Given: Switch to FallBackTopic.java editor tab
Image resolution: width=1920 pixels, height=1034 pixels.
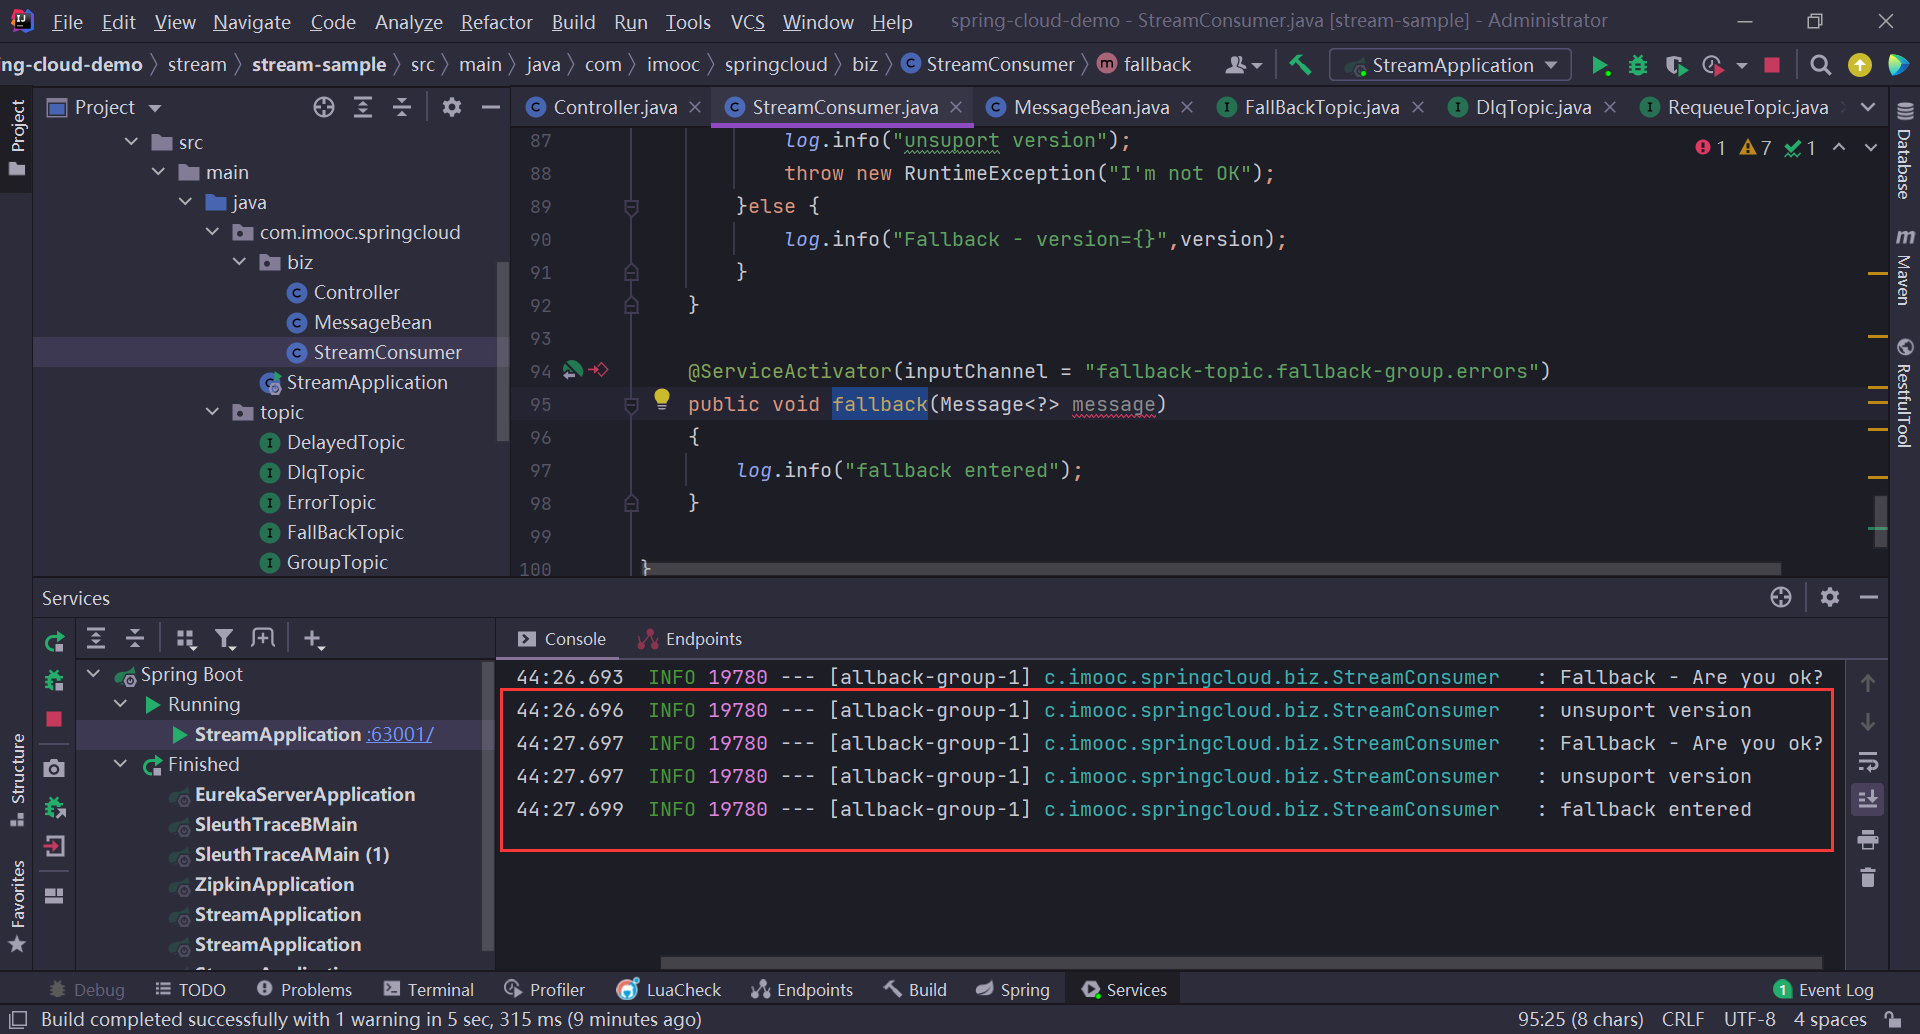Looking at the screenshot, I should 1321,107.
